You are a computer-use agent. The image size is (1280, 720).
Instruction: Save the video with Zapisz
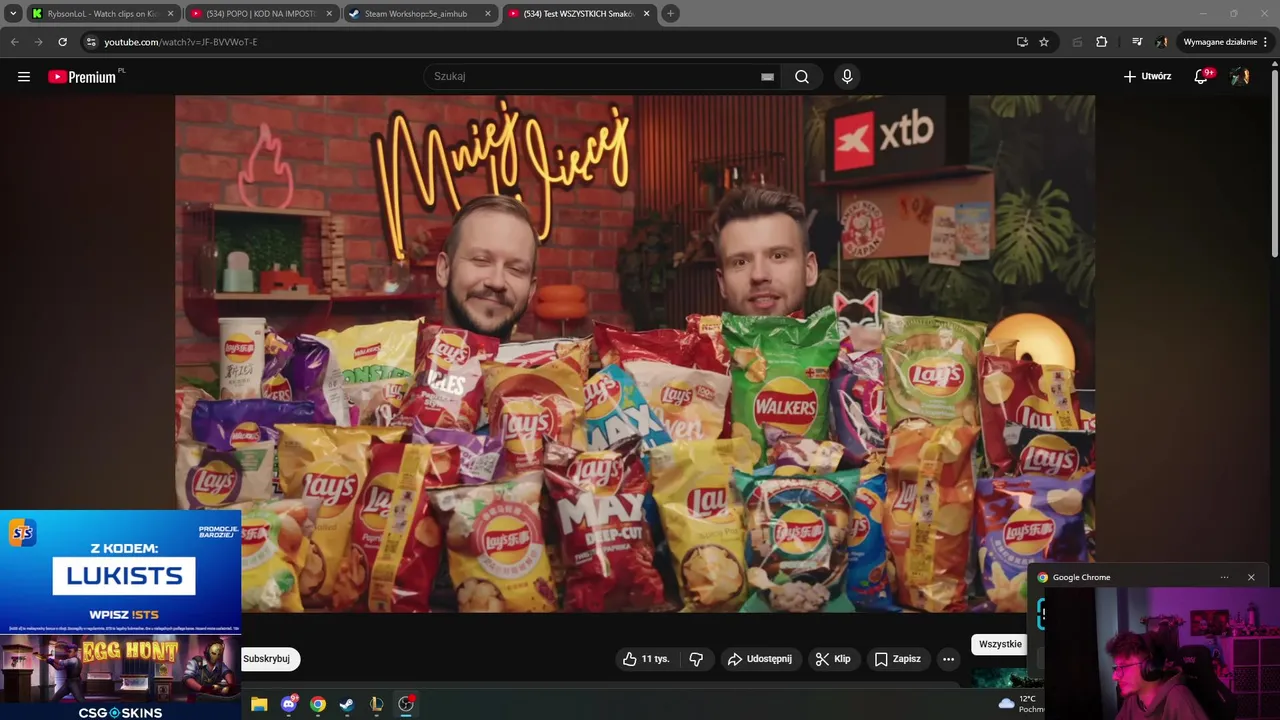pyautogui.click(x=897, y=659)
